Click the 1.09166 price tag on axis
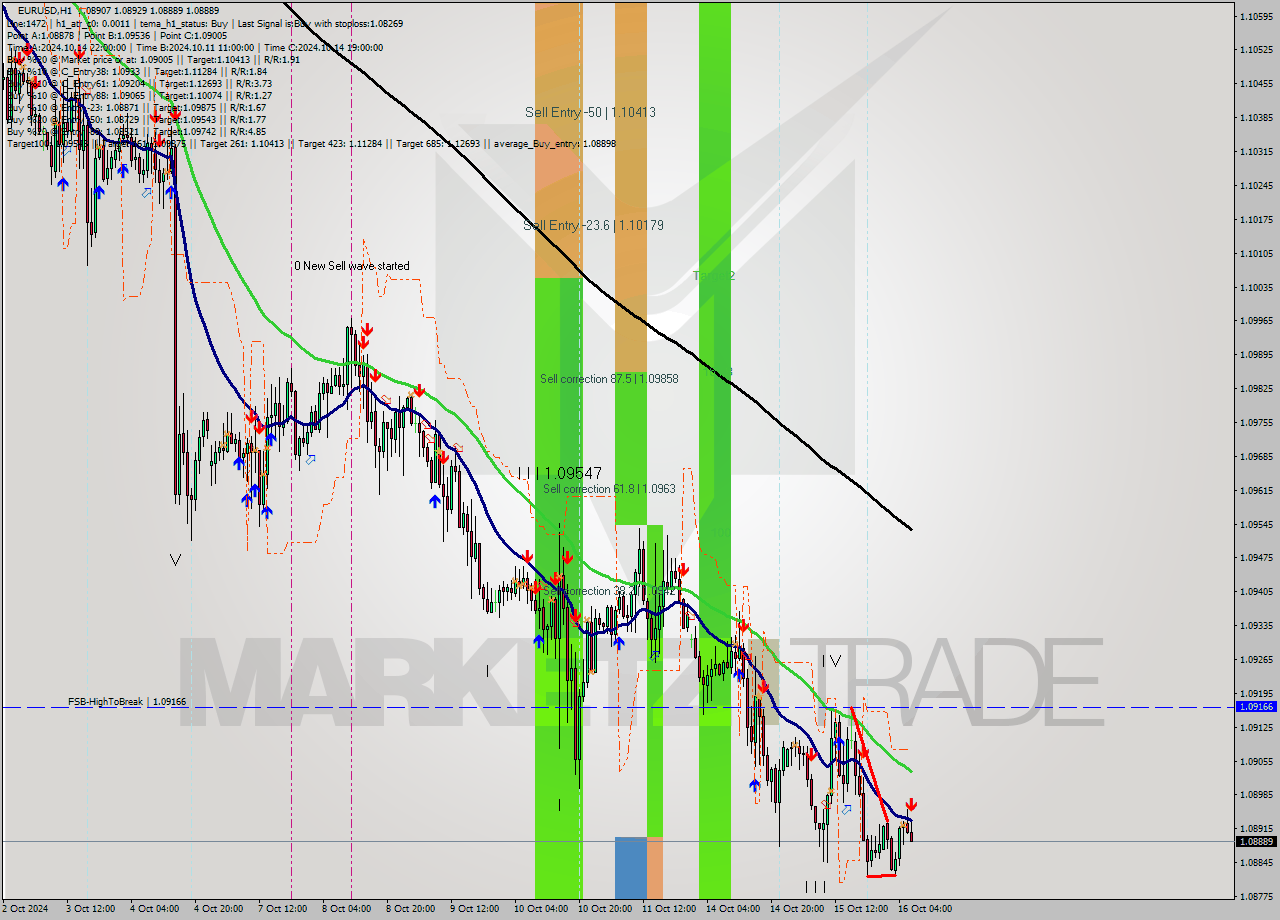The image size is (1280, 920). [x=1256, y=707]
